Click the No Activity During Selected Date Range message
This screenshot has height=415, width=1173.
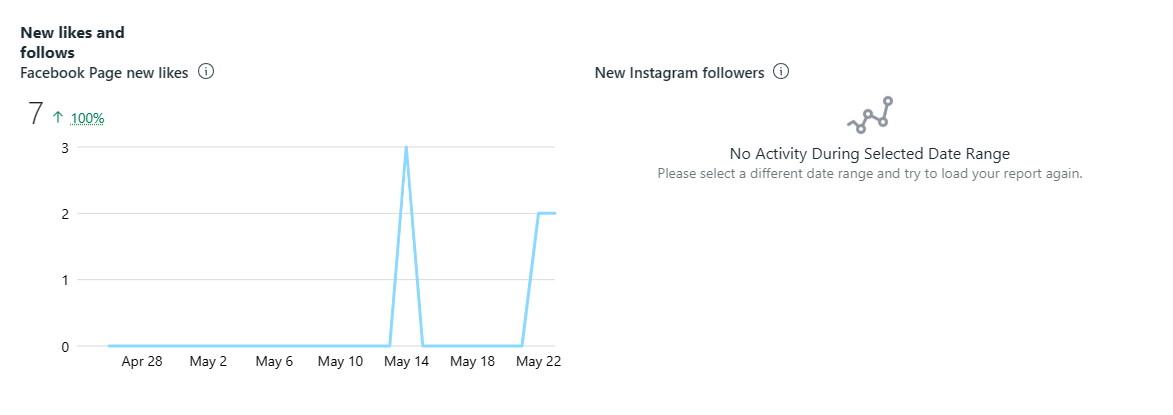869,154
